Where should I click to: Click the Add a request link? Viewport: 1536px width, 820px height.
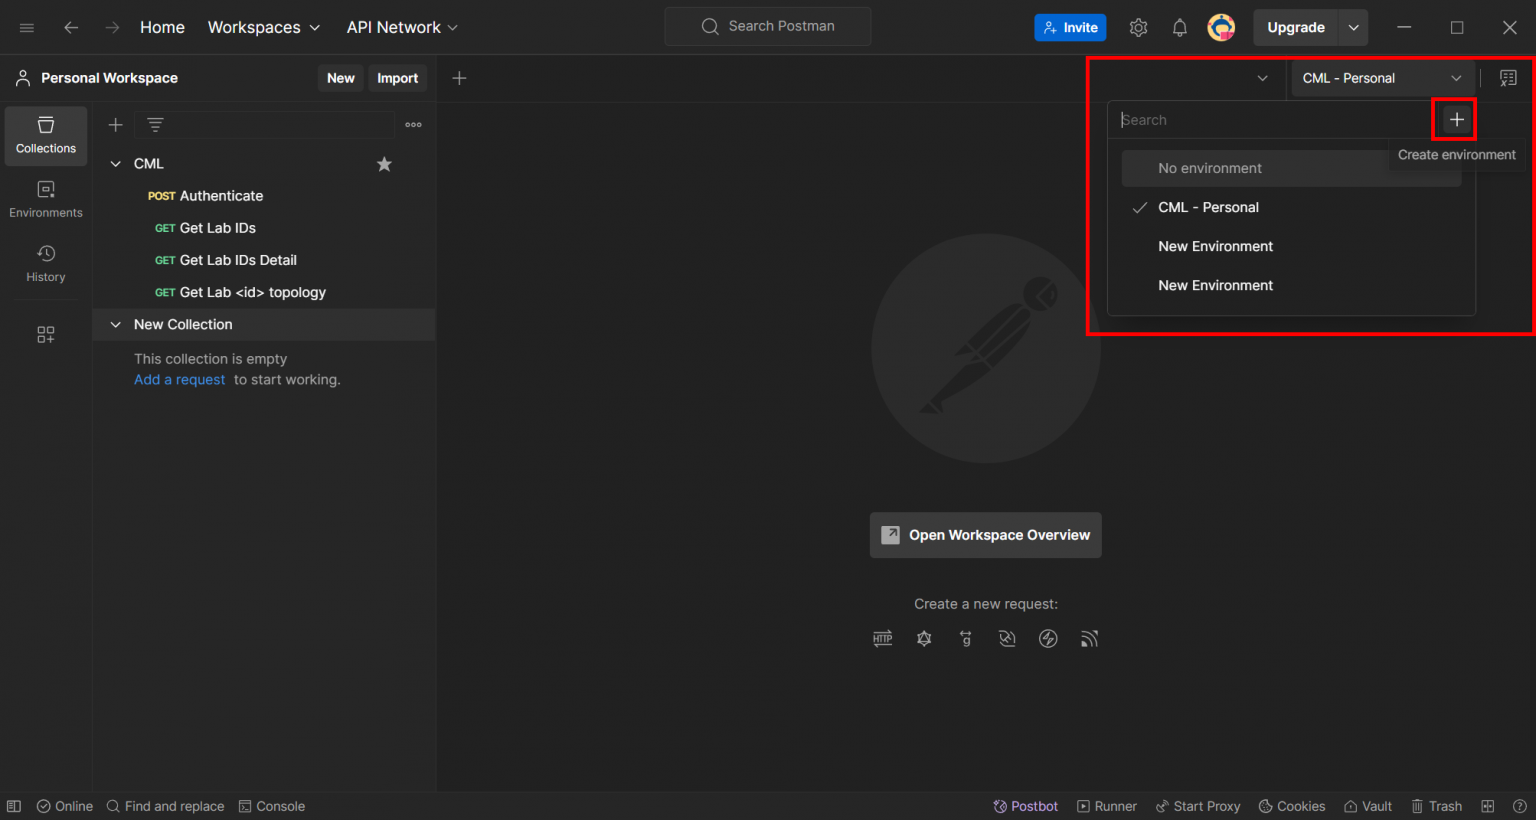point(179,379)
